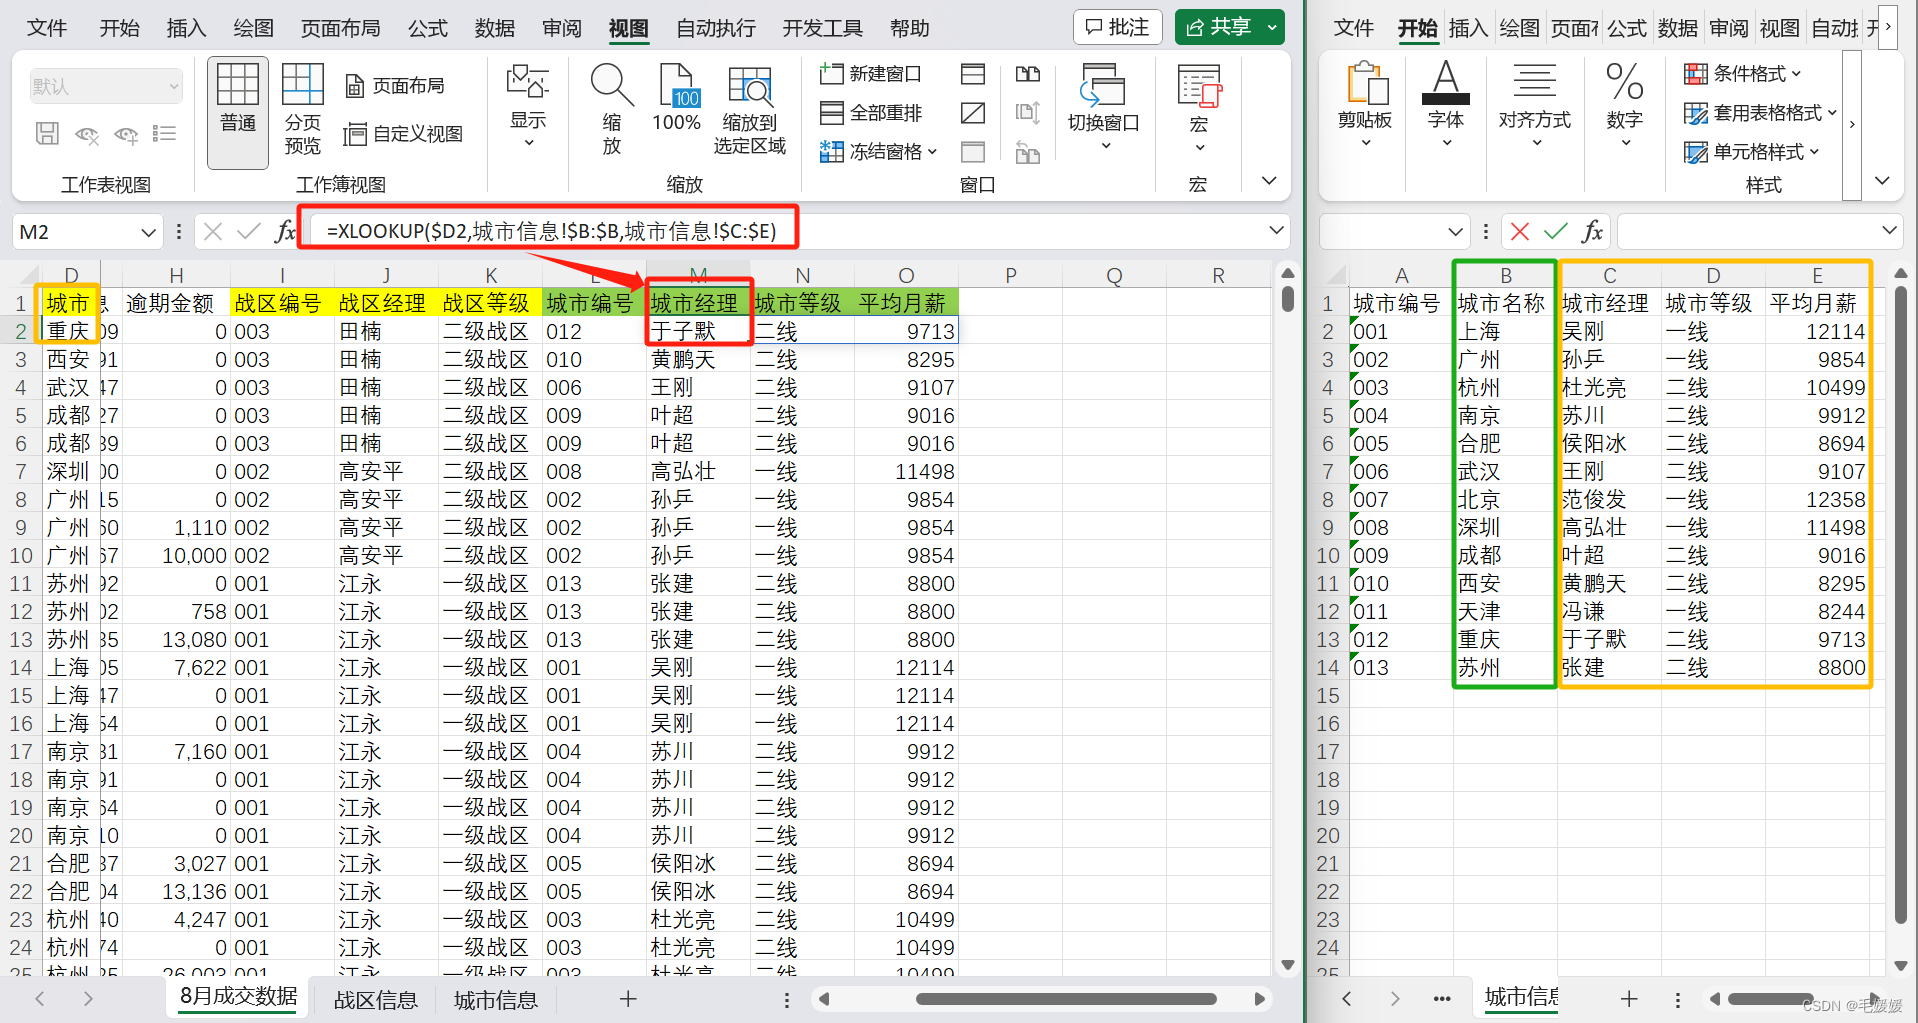Open the Developer (开发工具) tab
This screenshot has width=1918, height=1023.
pos(823,28)
